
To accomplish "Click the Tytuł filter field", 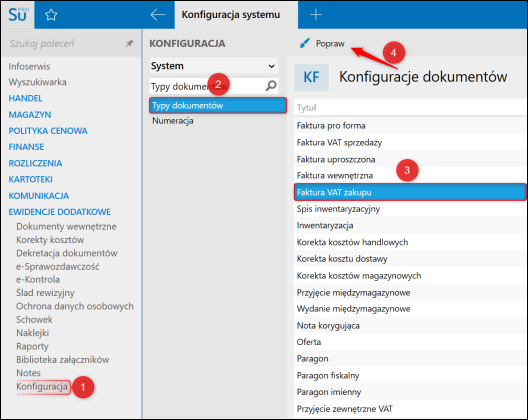I will [410, 108].
